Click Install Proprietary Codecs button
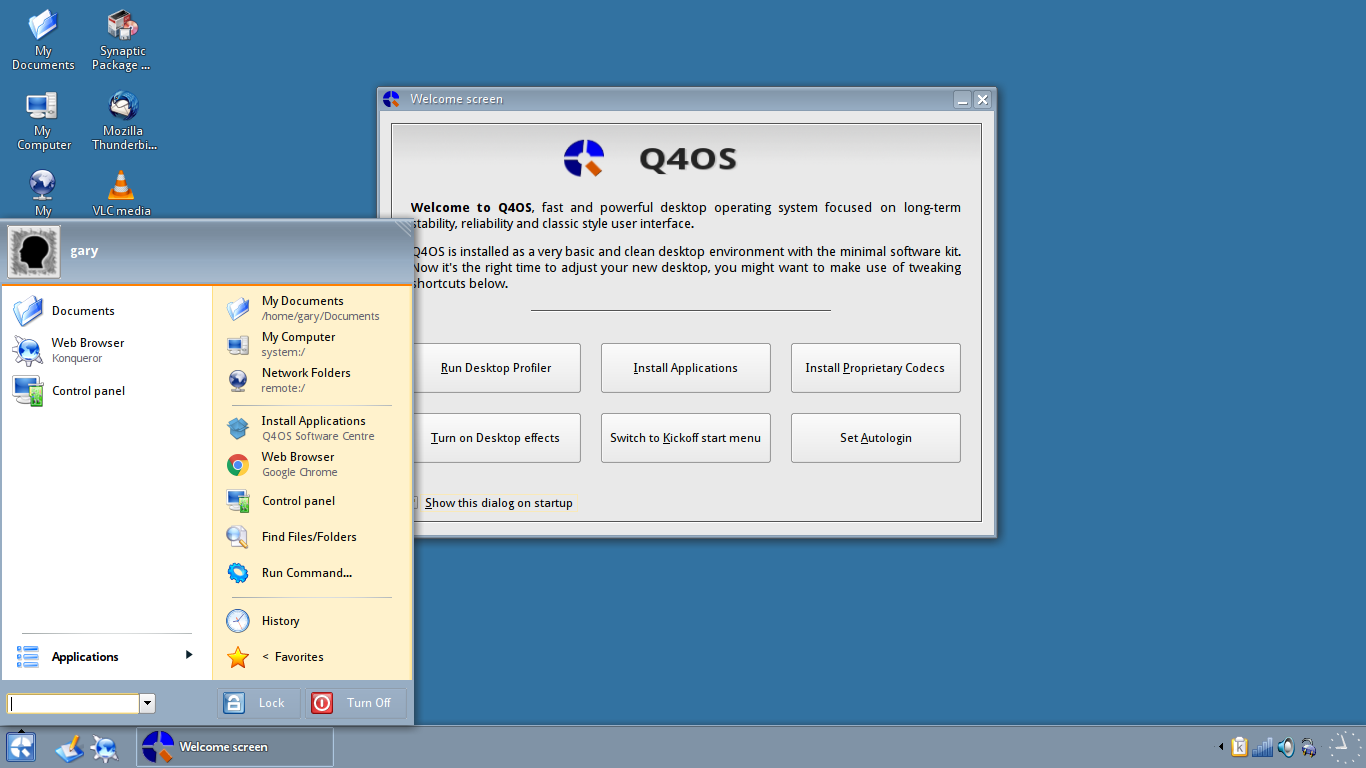The height and width of the screenshot is (768, 1366). [876, 368]
